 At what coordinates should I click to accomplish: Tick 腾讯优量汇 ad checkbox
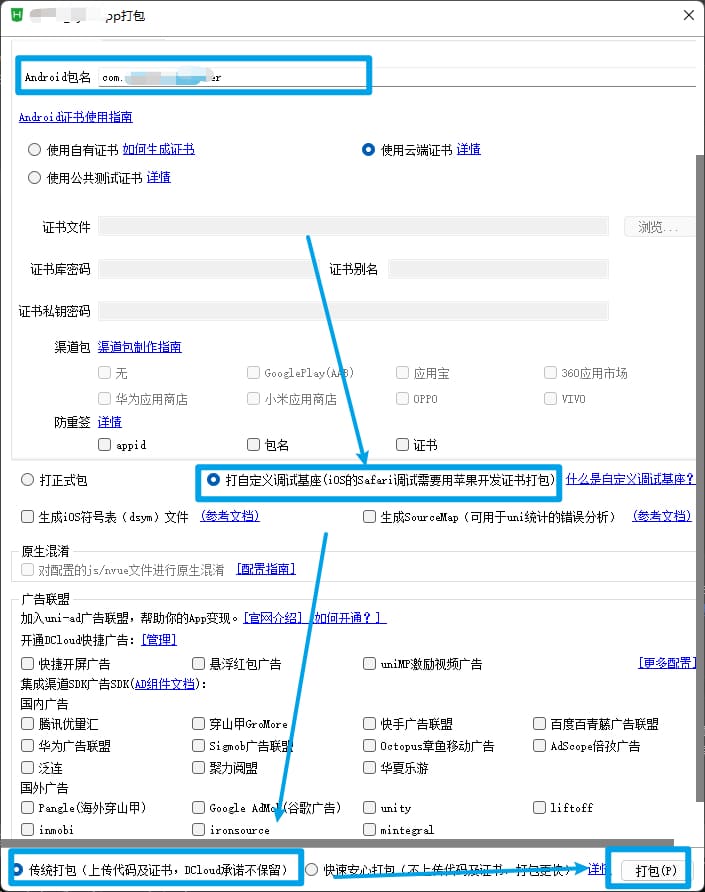(28, 724)
